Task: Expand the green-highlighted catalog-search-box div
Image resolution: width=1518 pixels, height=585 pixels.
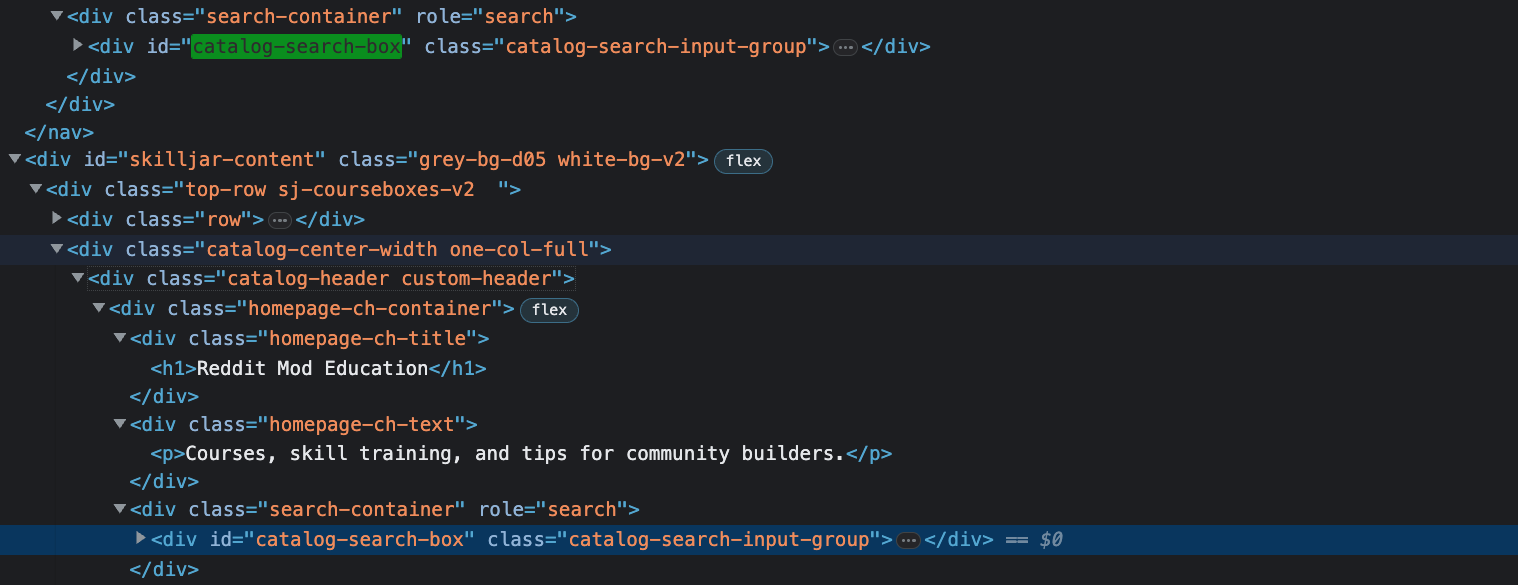Action: click(78, 45)
